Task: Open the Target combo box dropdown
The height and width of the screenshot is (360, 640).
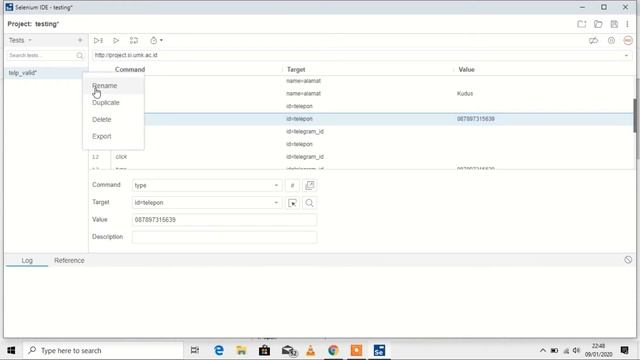Action: click(276, 202)
